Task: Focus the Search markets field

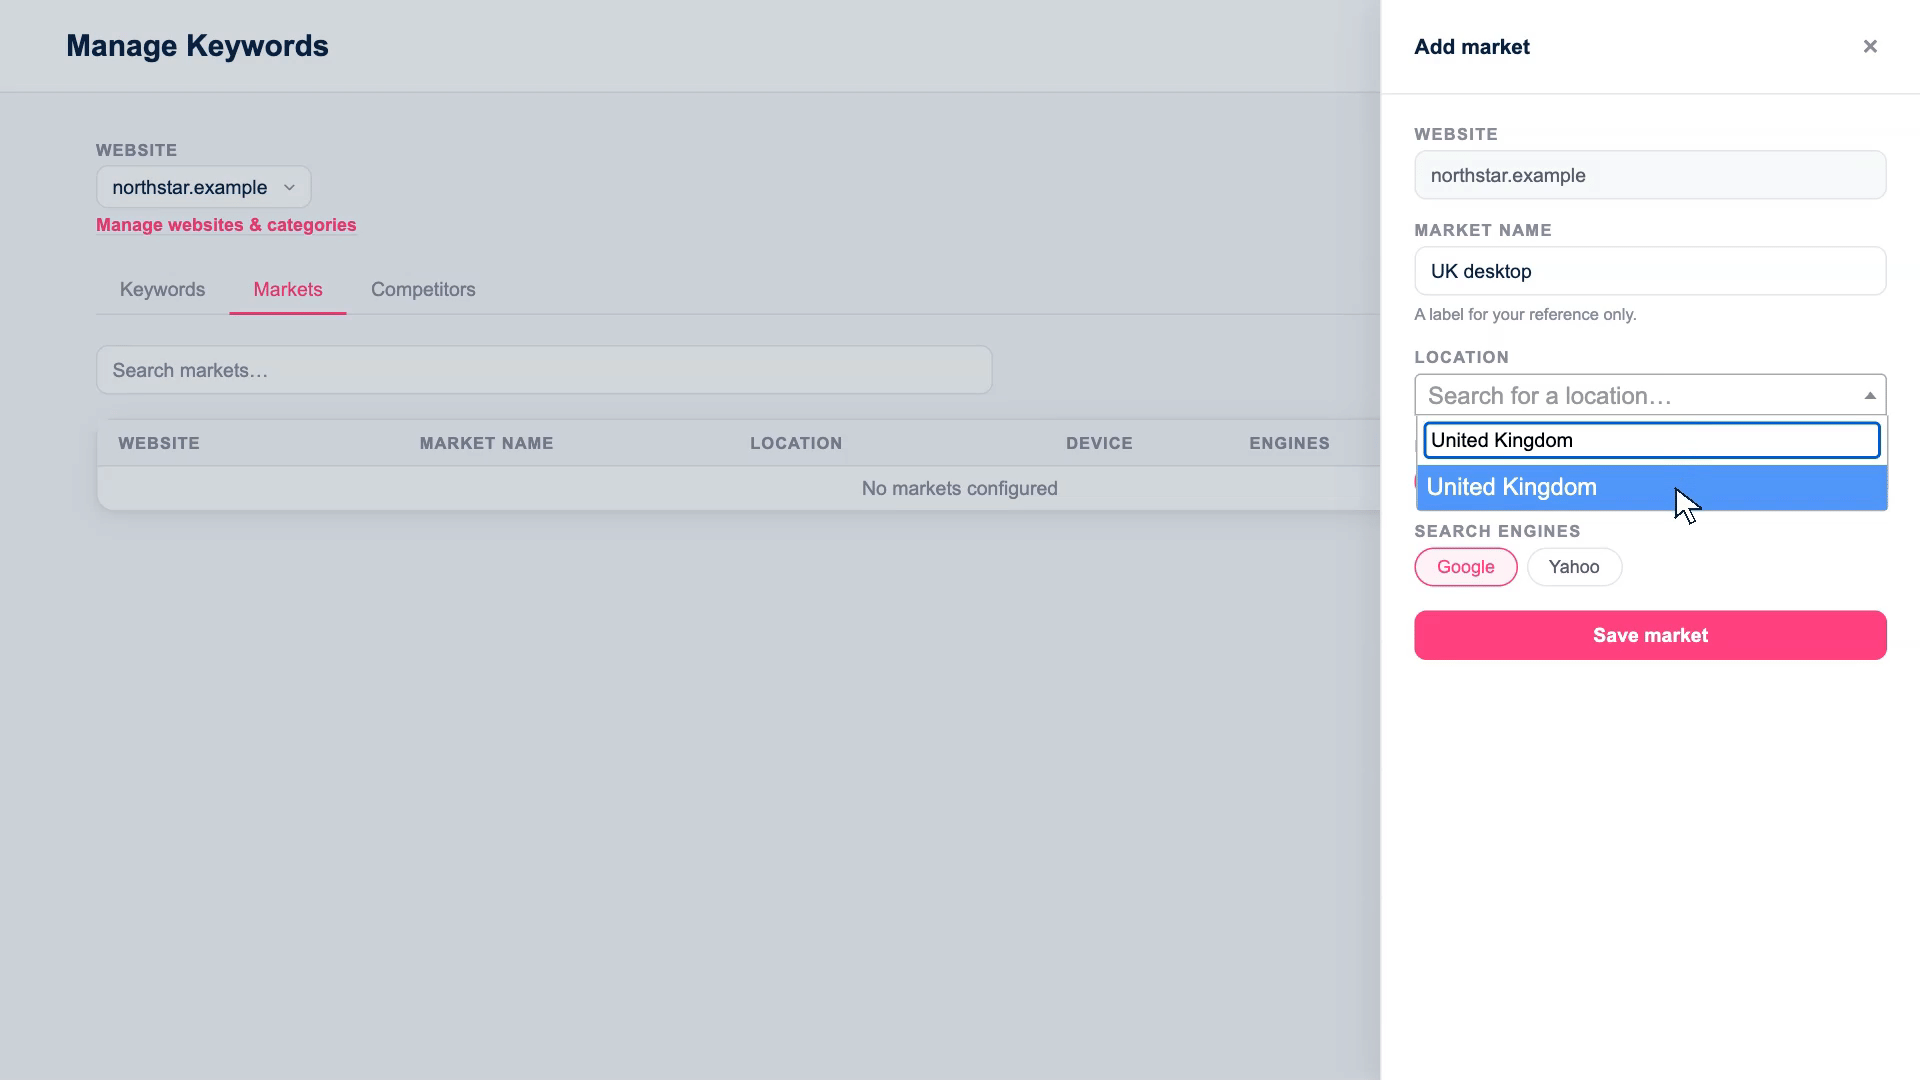Action: pos(544,370)
